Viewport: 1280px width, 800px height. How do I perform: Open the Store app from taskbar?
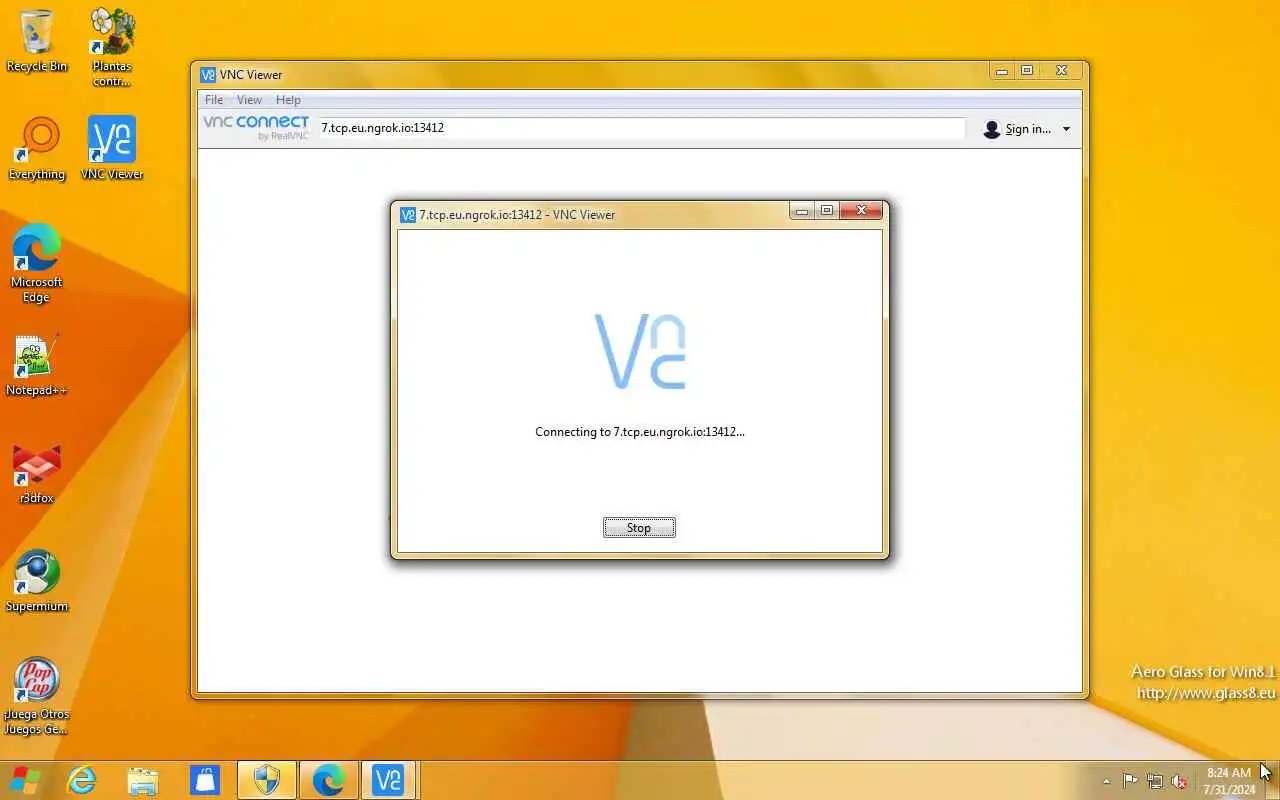point(205,780)
